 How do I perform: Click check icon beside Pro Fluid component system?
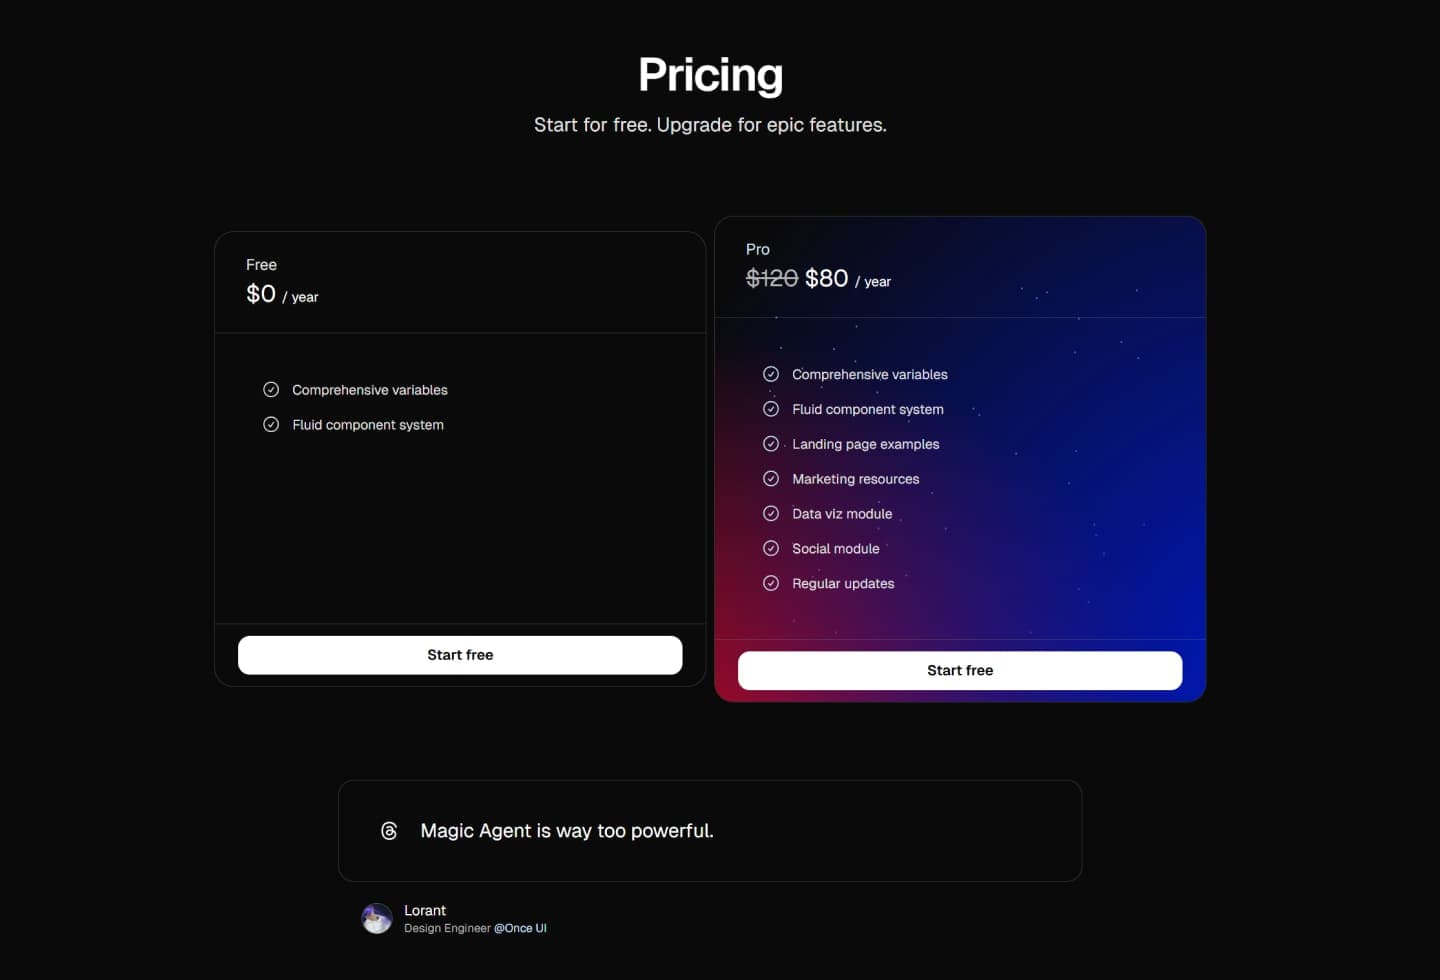[771, 409]
